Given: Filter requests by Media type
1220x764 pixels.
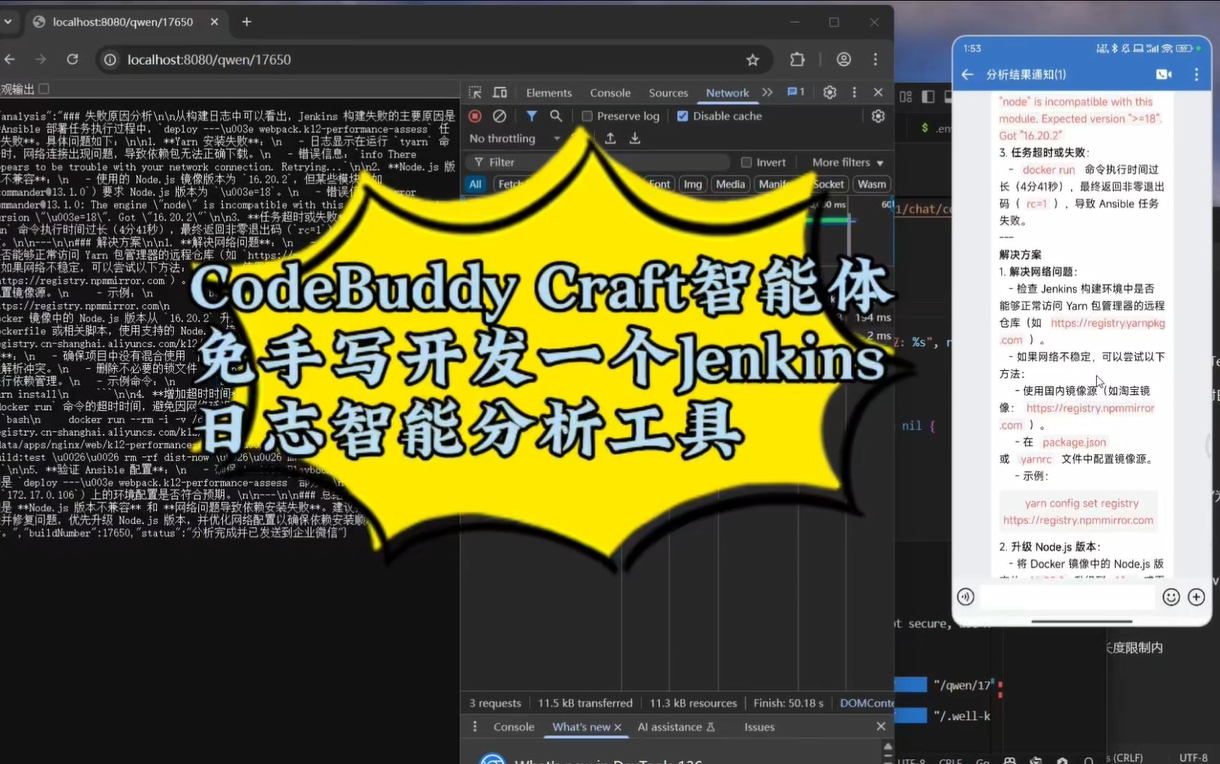Looking at the screenshot, I should 730,184.
